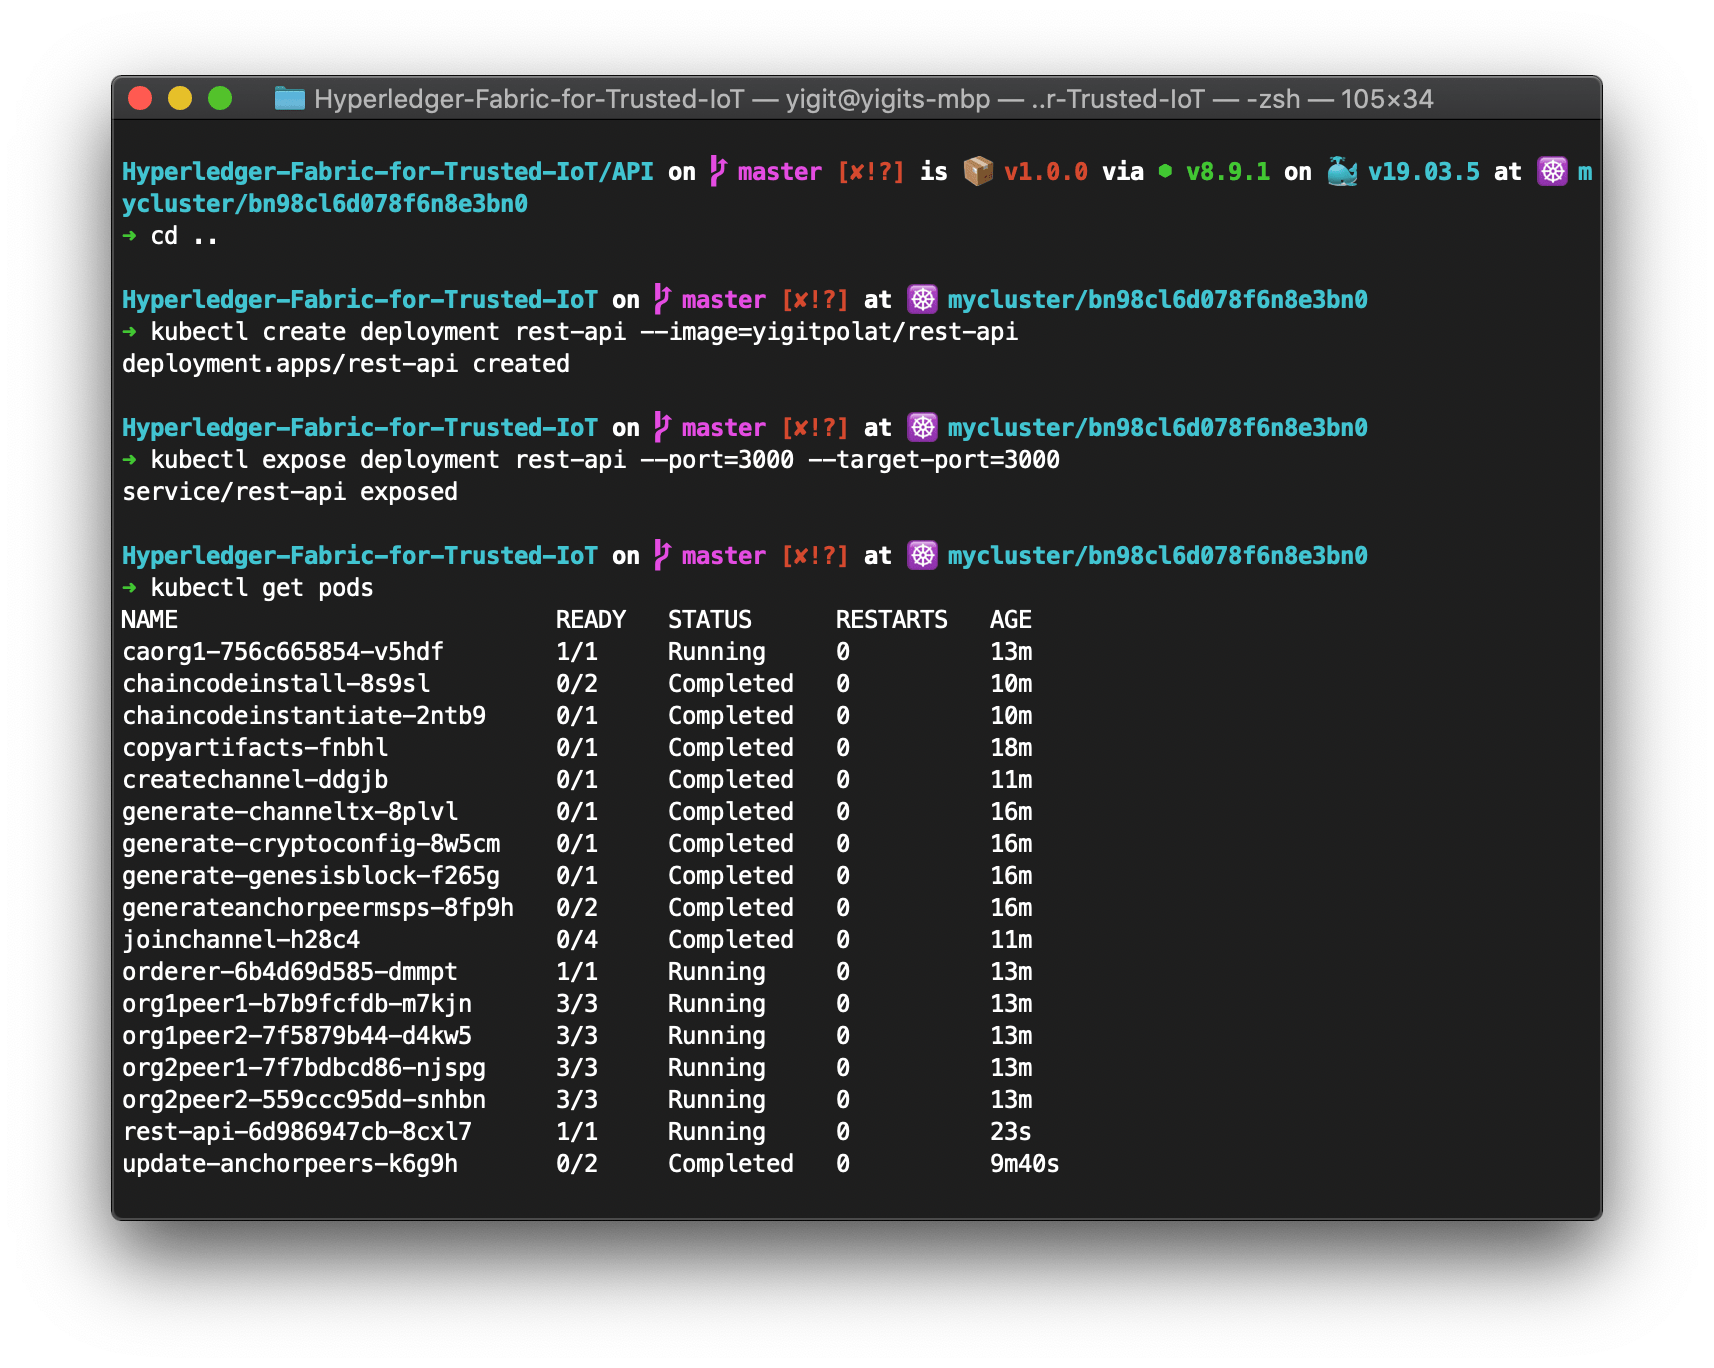
Task: Click the git branch icon above kubectl expose
Action: [x=661, y=427]
